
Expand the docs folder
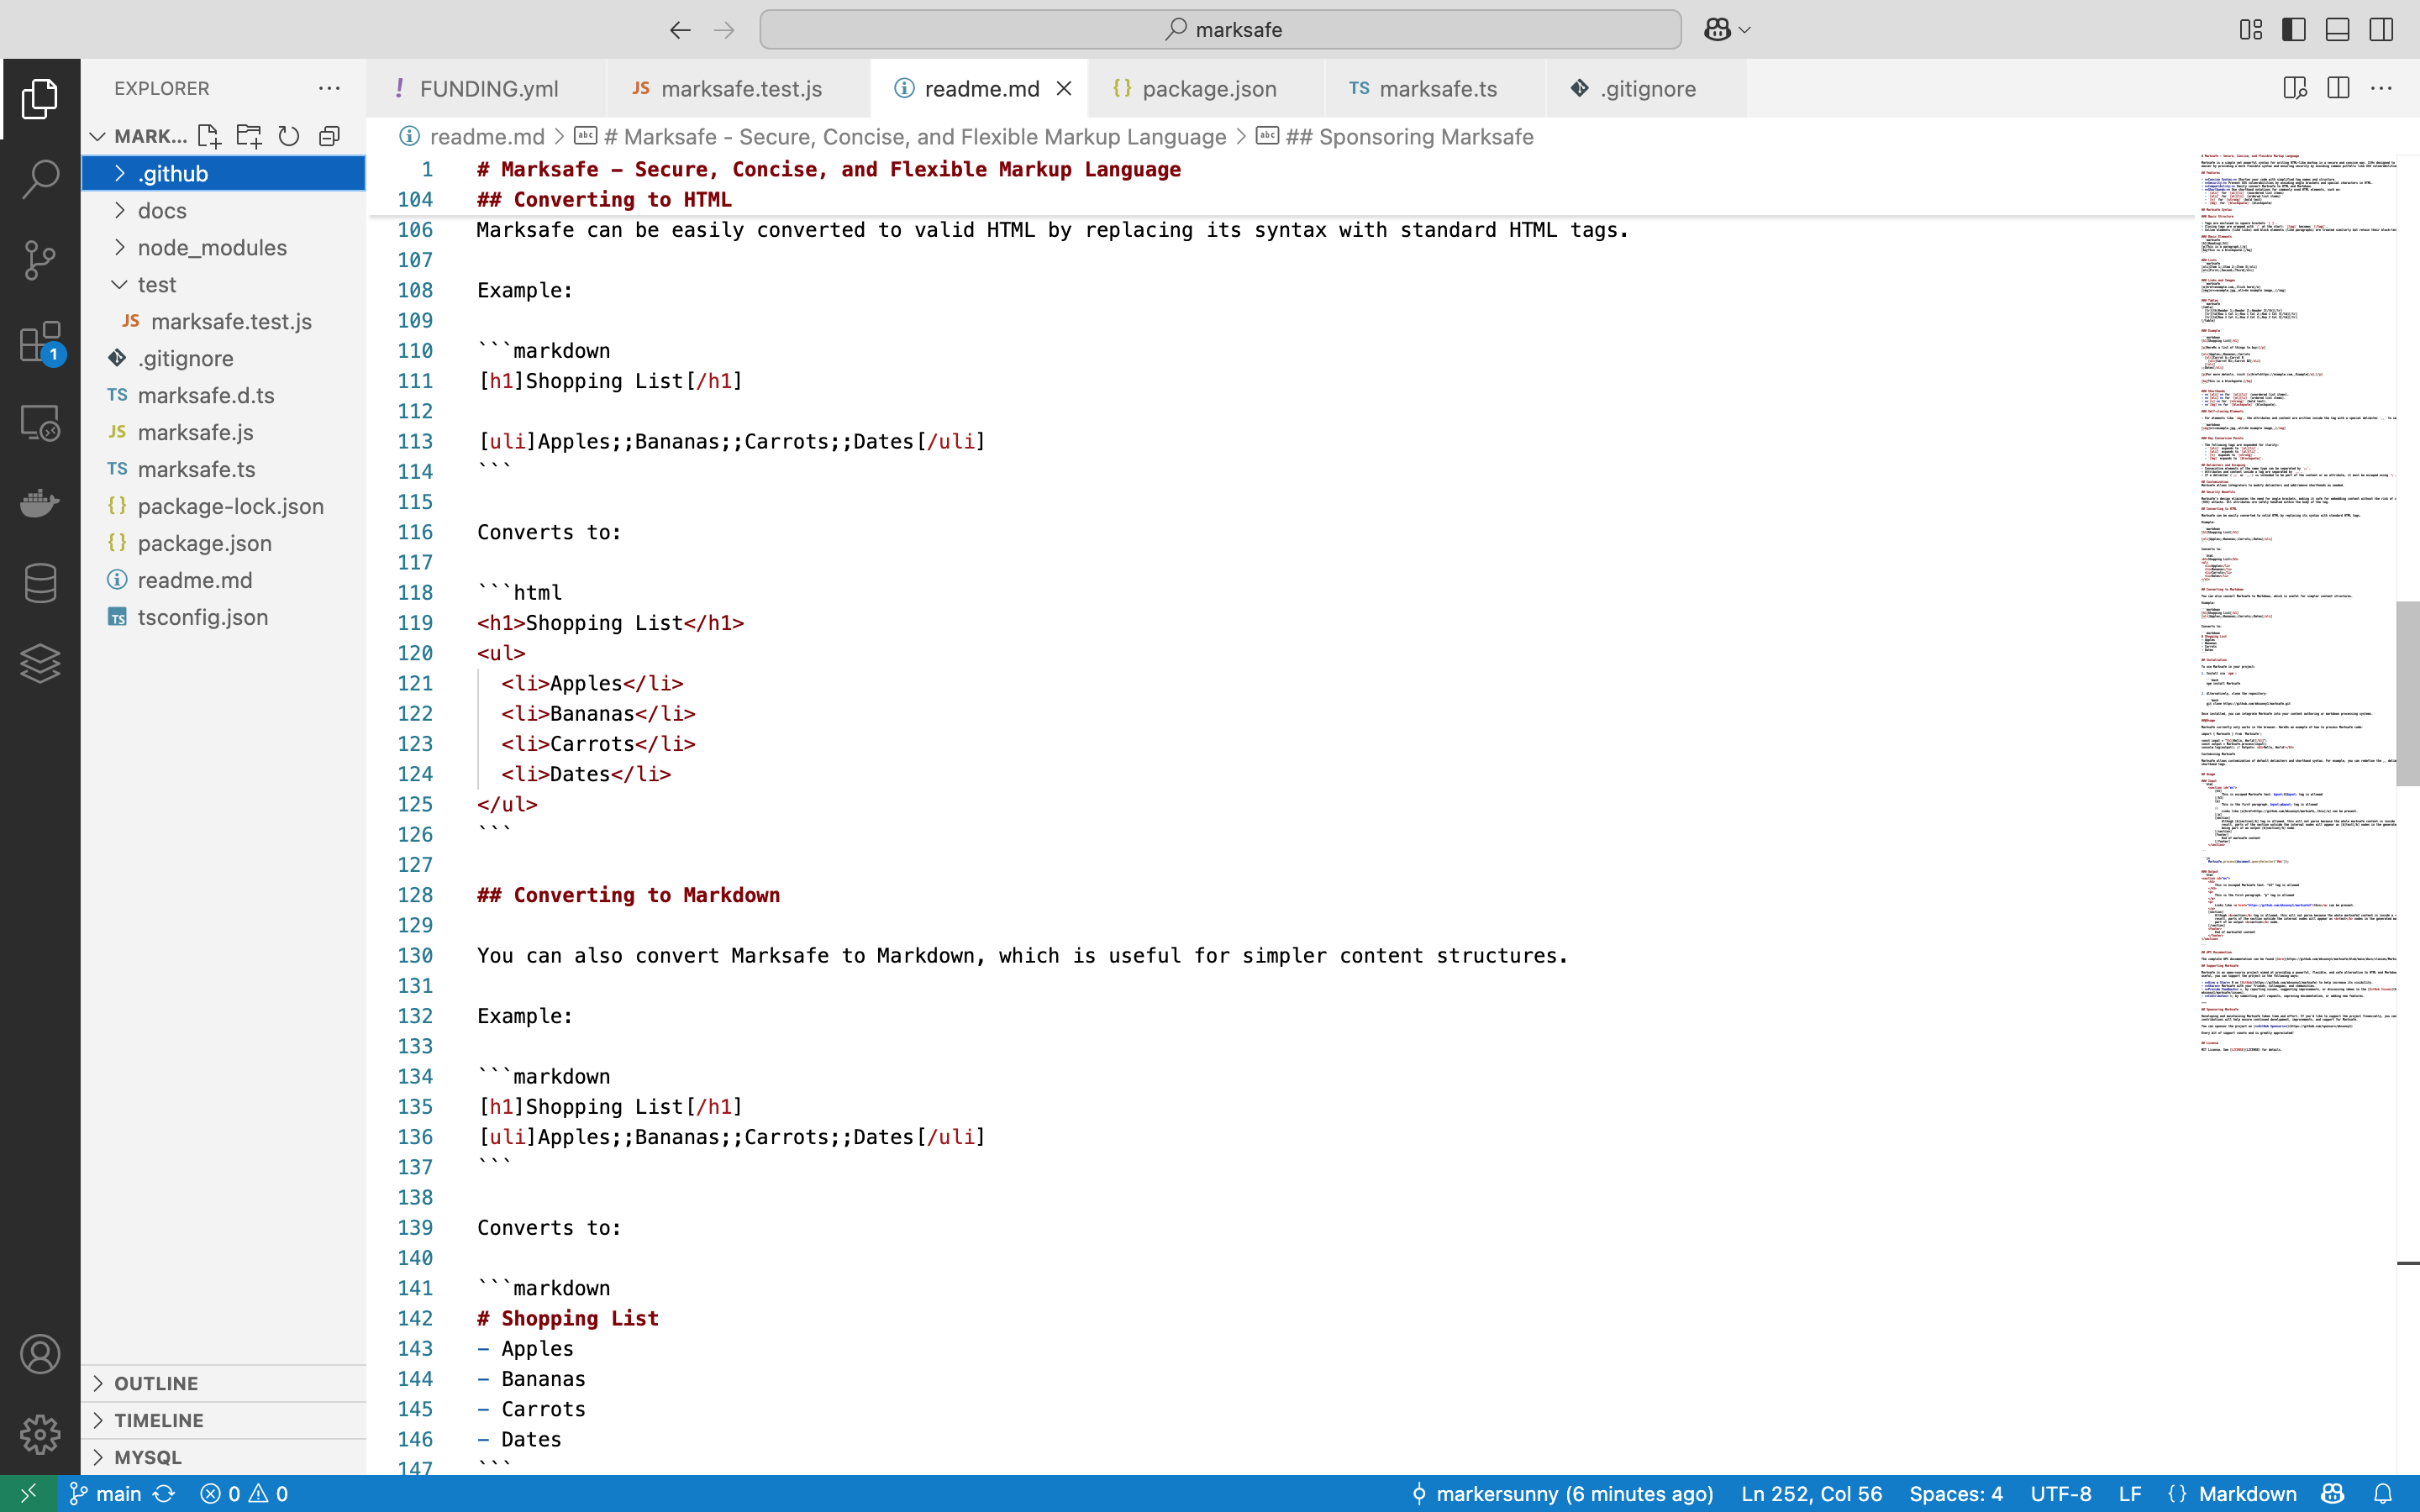click(162, 210)
